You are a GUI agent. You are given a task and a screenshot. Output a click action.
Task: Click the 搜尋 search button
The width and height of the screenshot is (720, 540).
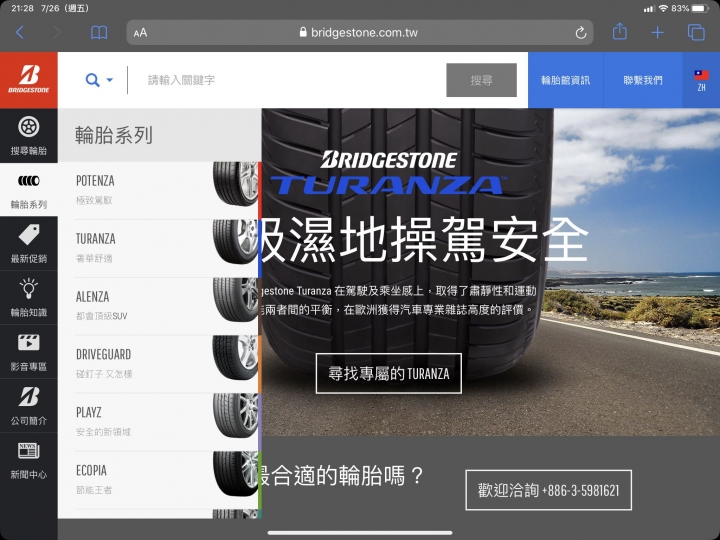click(481, 80)
